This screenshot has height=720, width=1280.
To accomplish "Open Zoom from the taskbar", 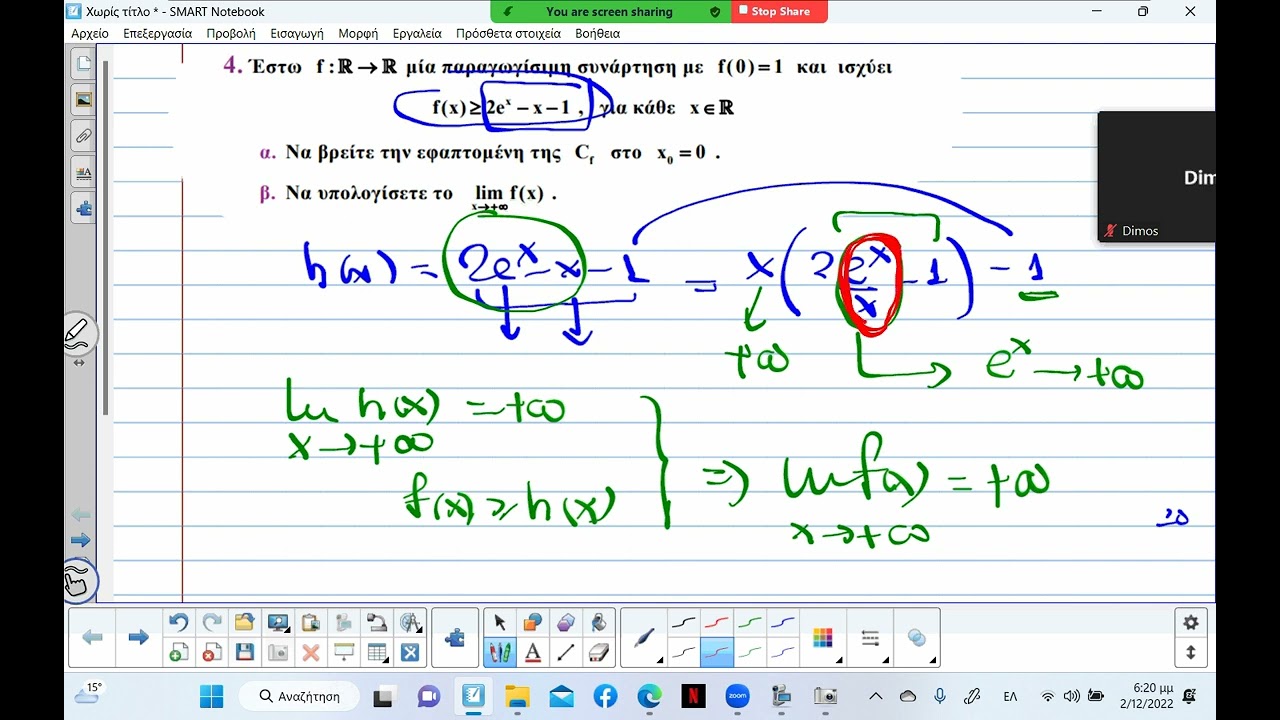I will pyautogui.click(x=737, y=696).
